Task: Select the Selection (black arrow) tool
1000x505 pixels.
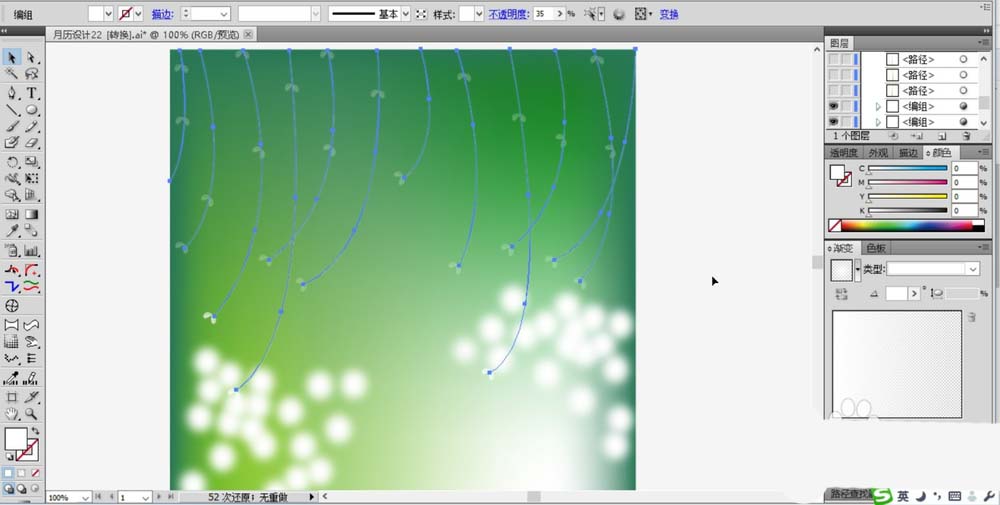Action: pos(11,58)
